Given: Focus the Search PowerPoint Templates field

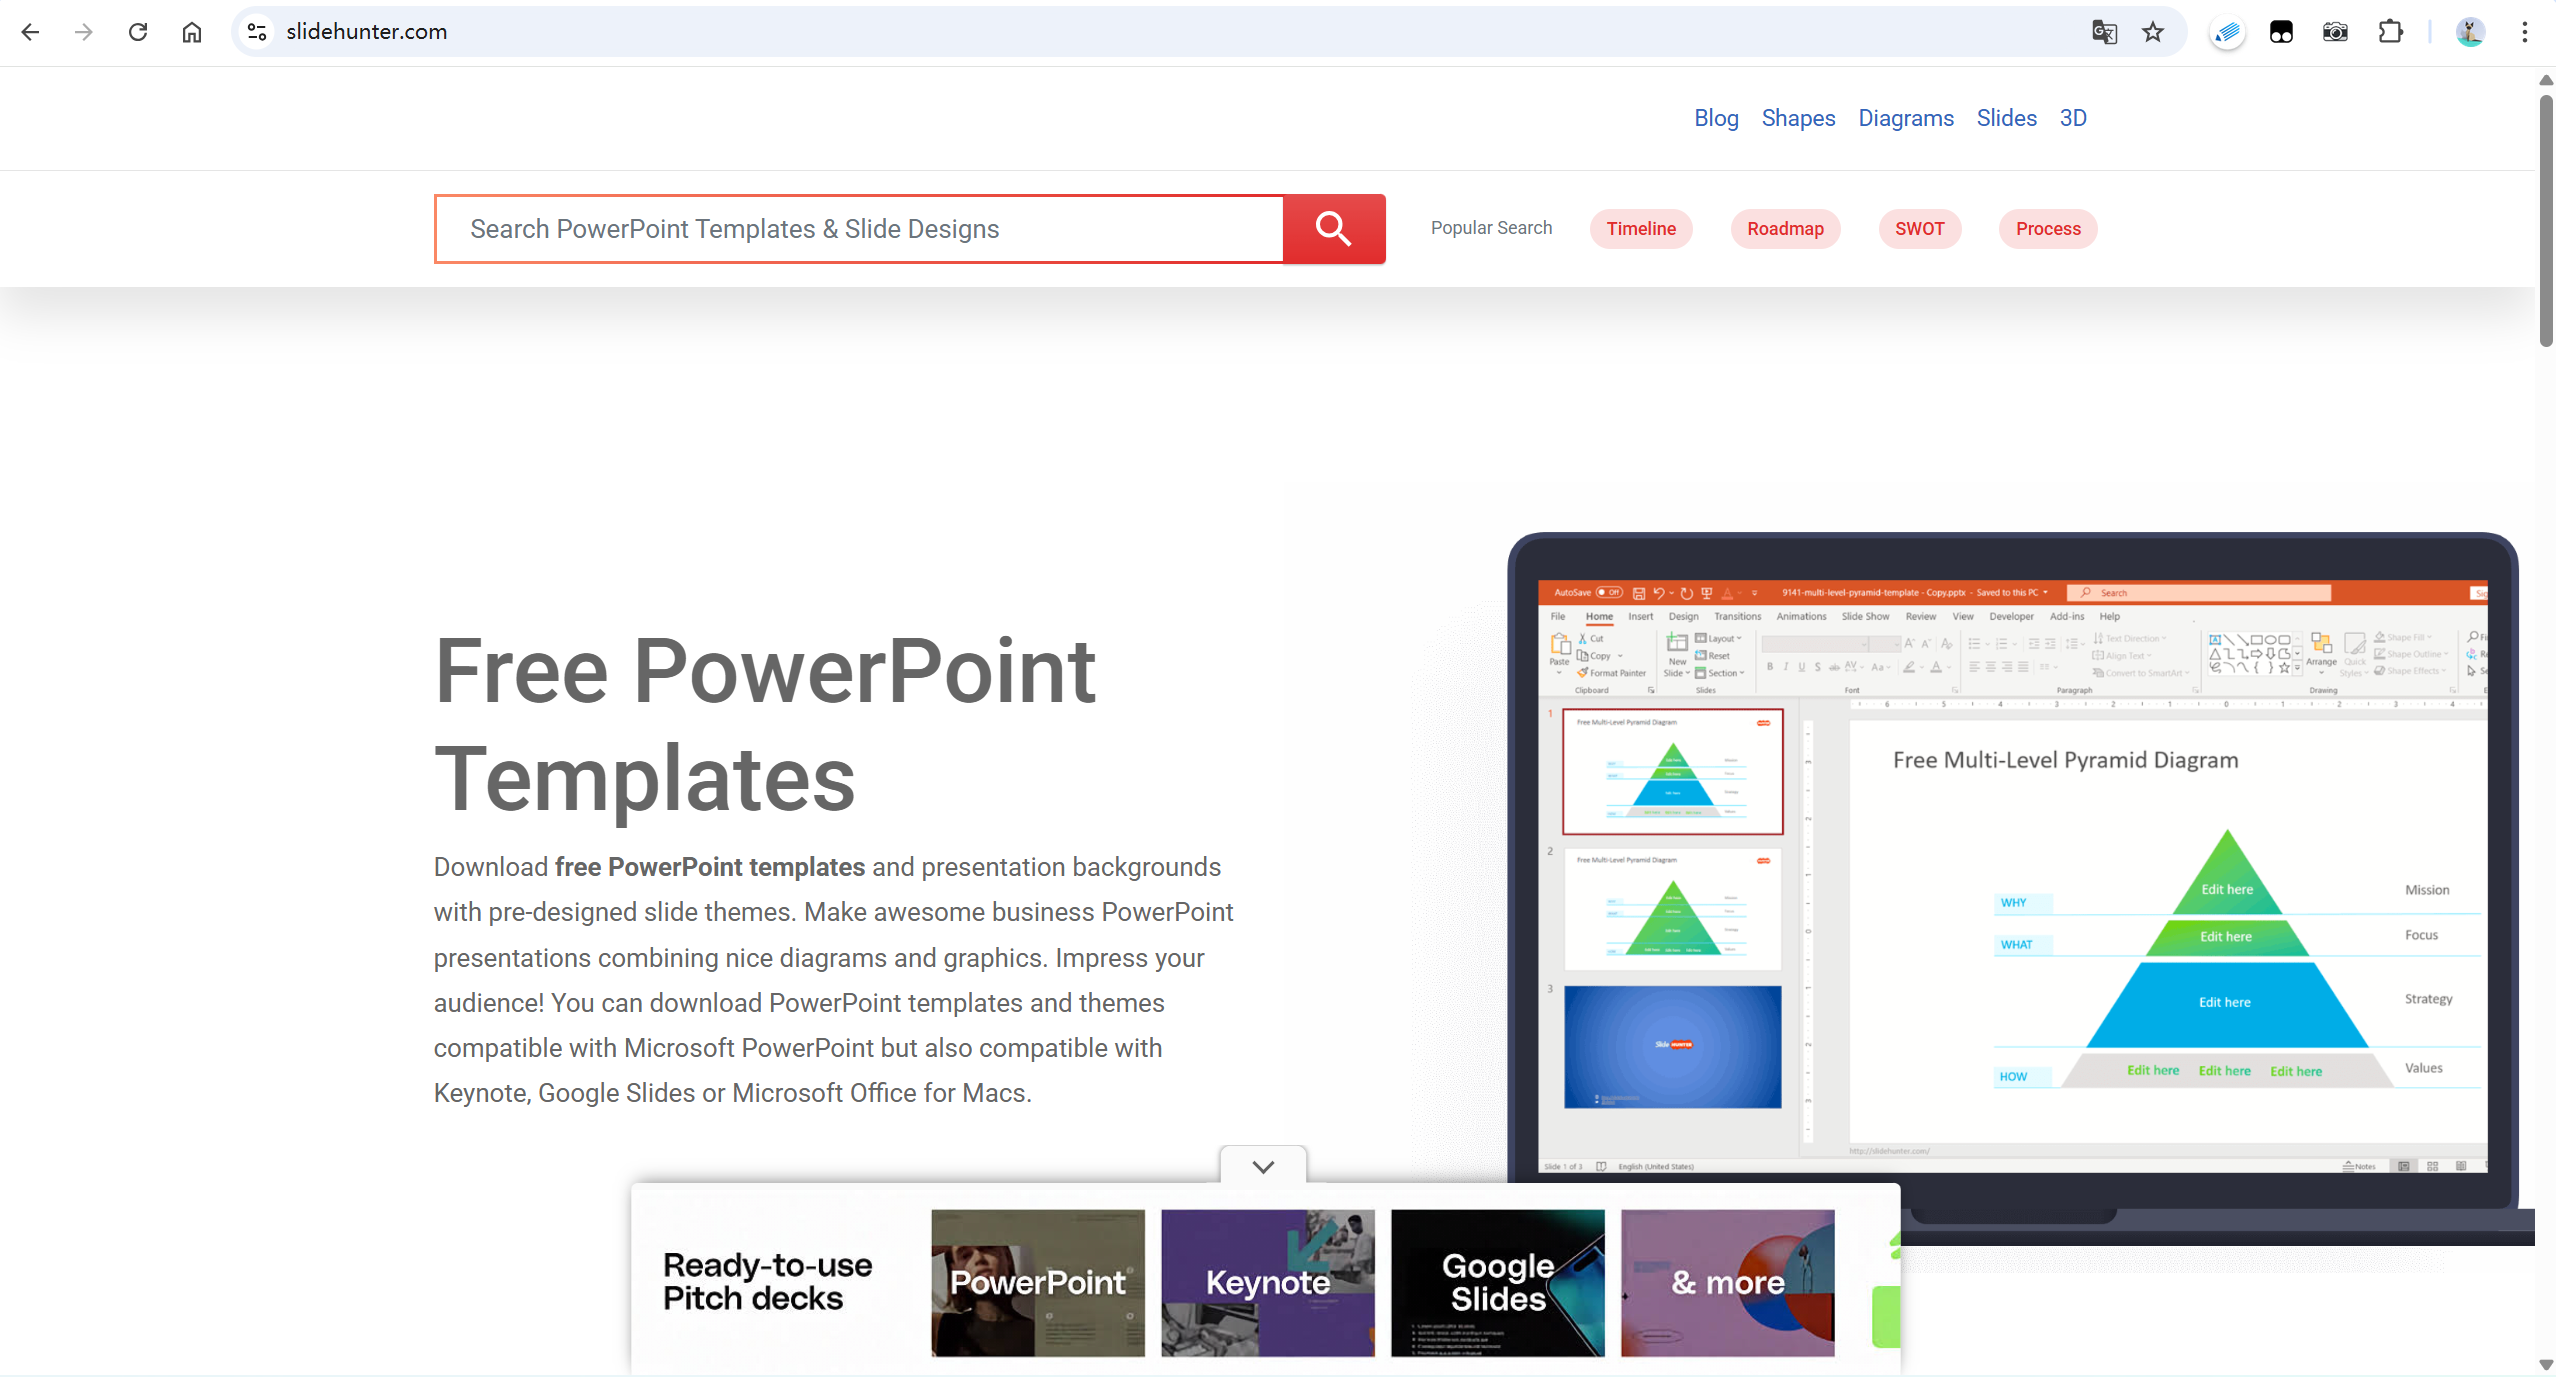Looking at the screenshot, I should click(860, 229).
